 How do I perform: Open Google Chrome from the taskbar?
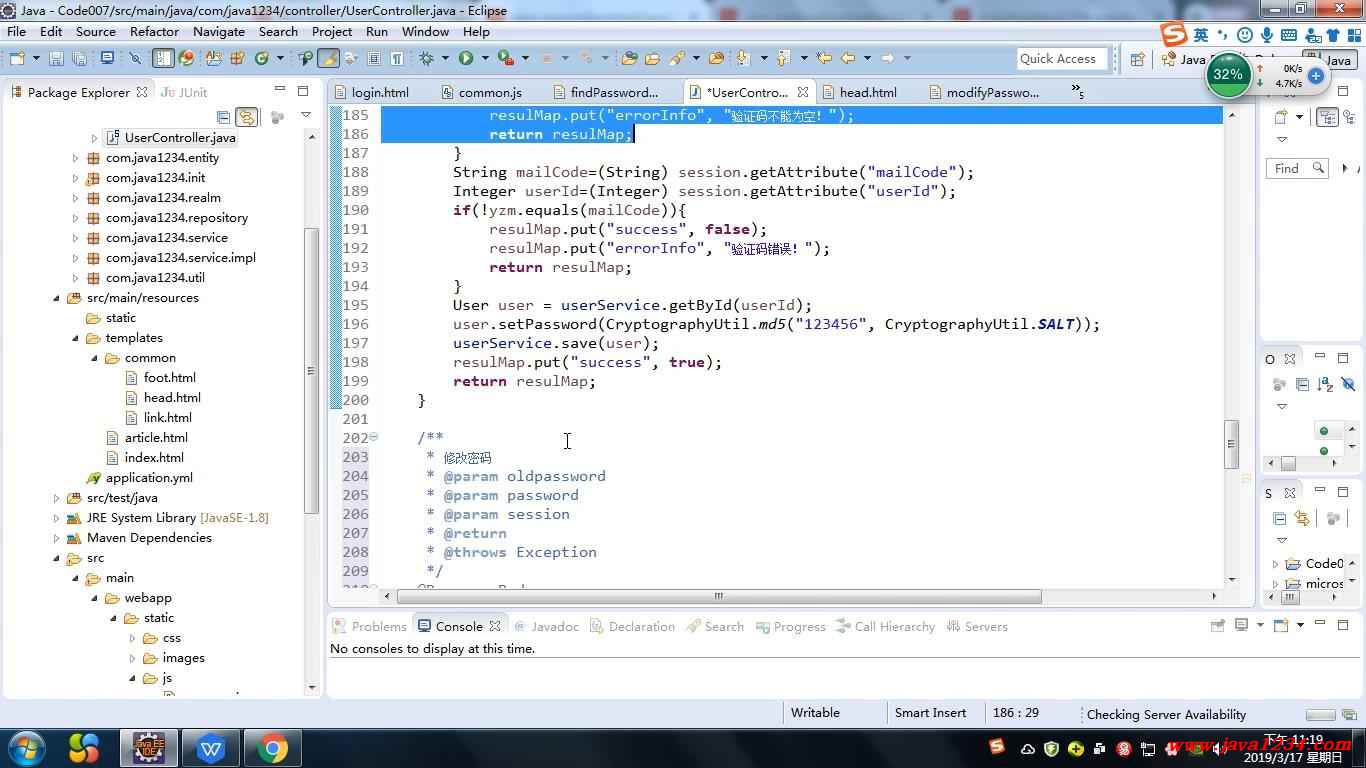pos(271,748)
